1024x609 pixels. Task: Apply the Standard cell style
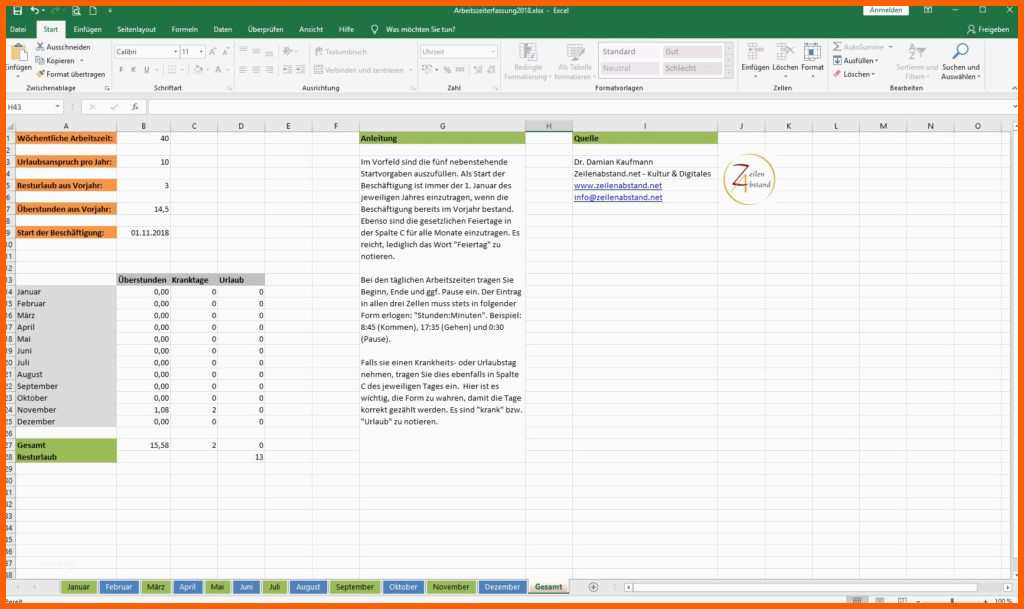(629, 52)
